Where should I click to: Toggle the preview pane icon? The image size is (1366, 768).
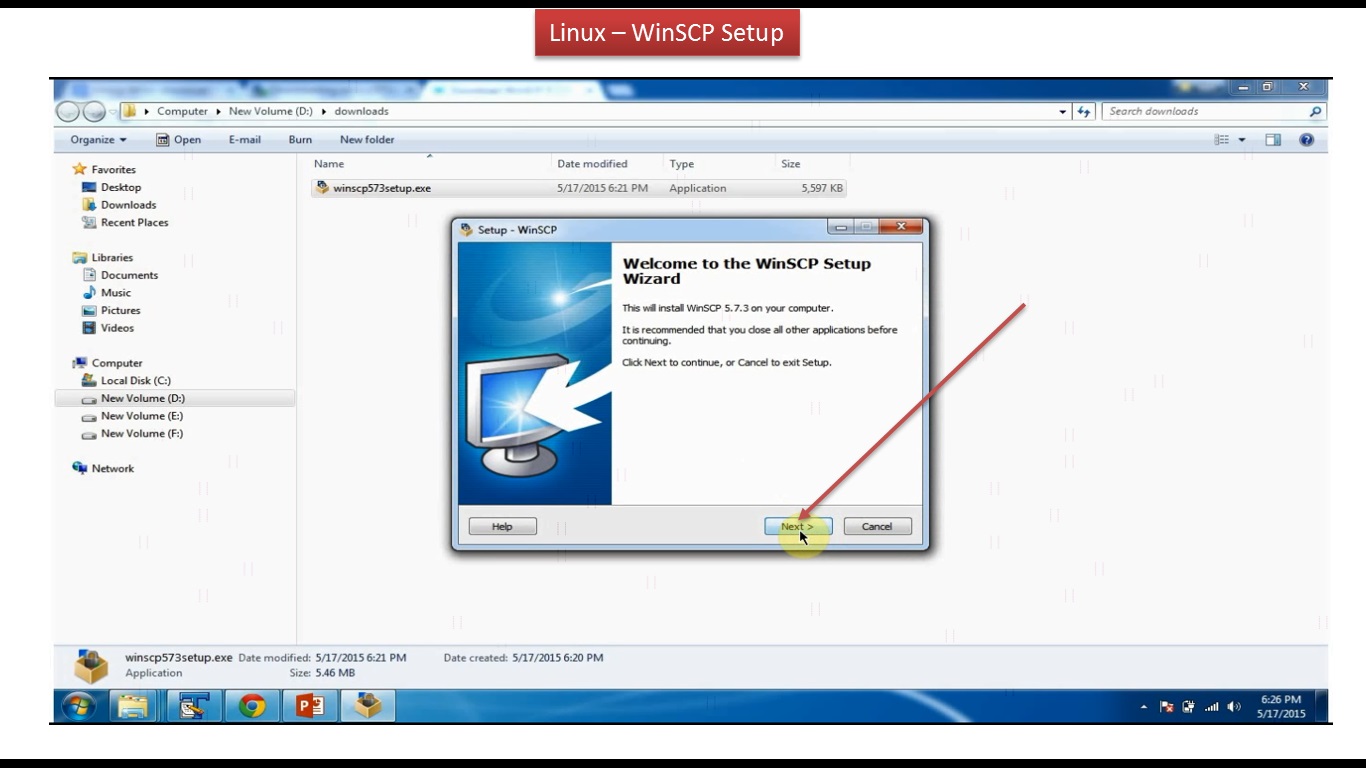point(1273,140)
